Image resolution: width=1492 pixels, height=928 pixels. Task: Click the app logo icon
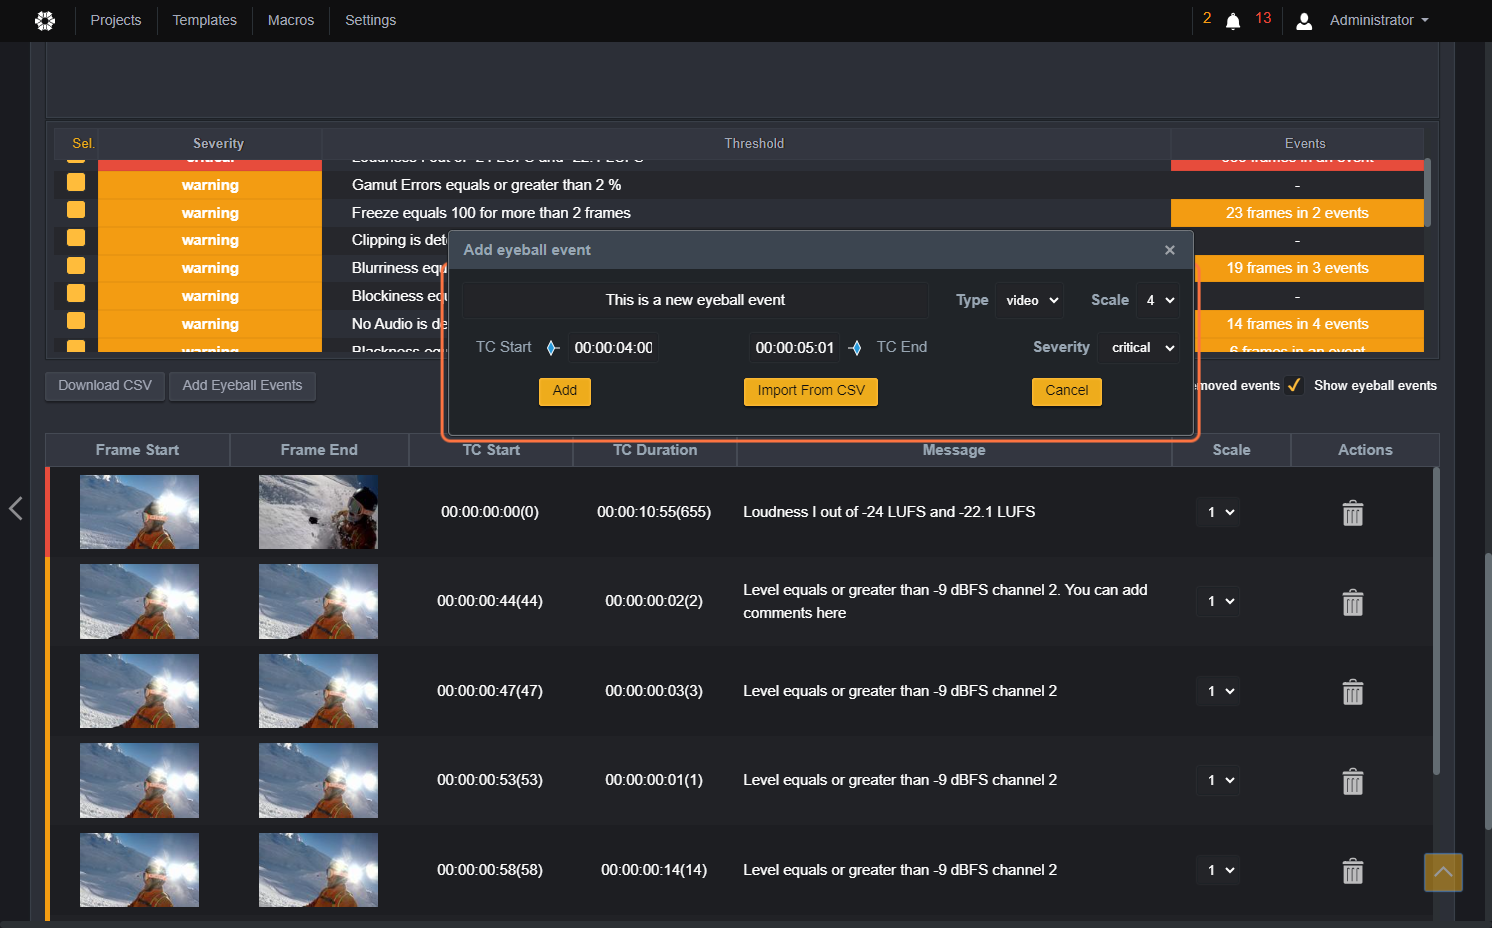(45, 21)
